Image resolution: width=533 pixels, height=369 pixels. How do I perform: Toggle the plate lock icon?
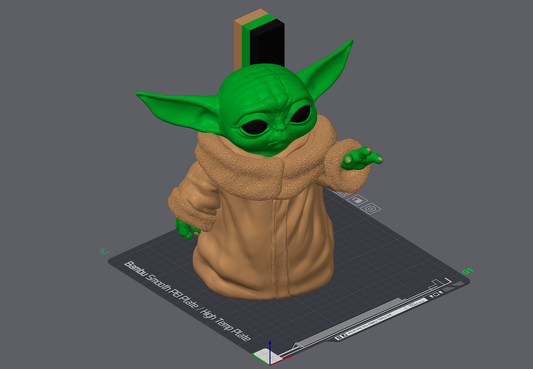357,200
